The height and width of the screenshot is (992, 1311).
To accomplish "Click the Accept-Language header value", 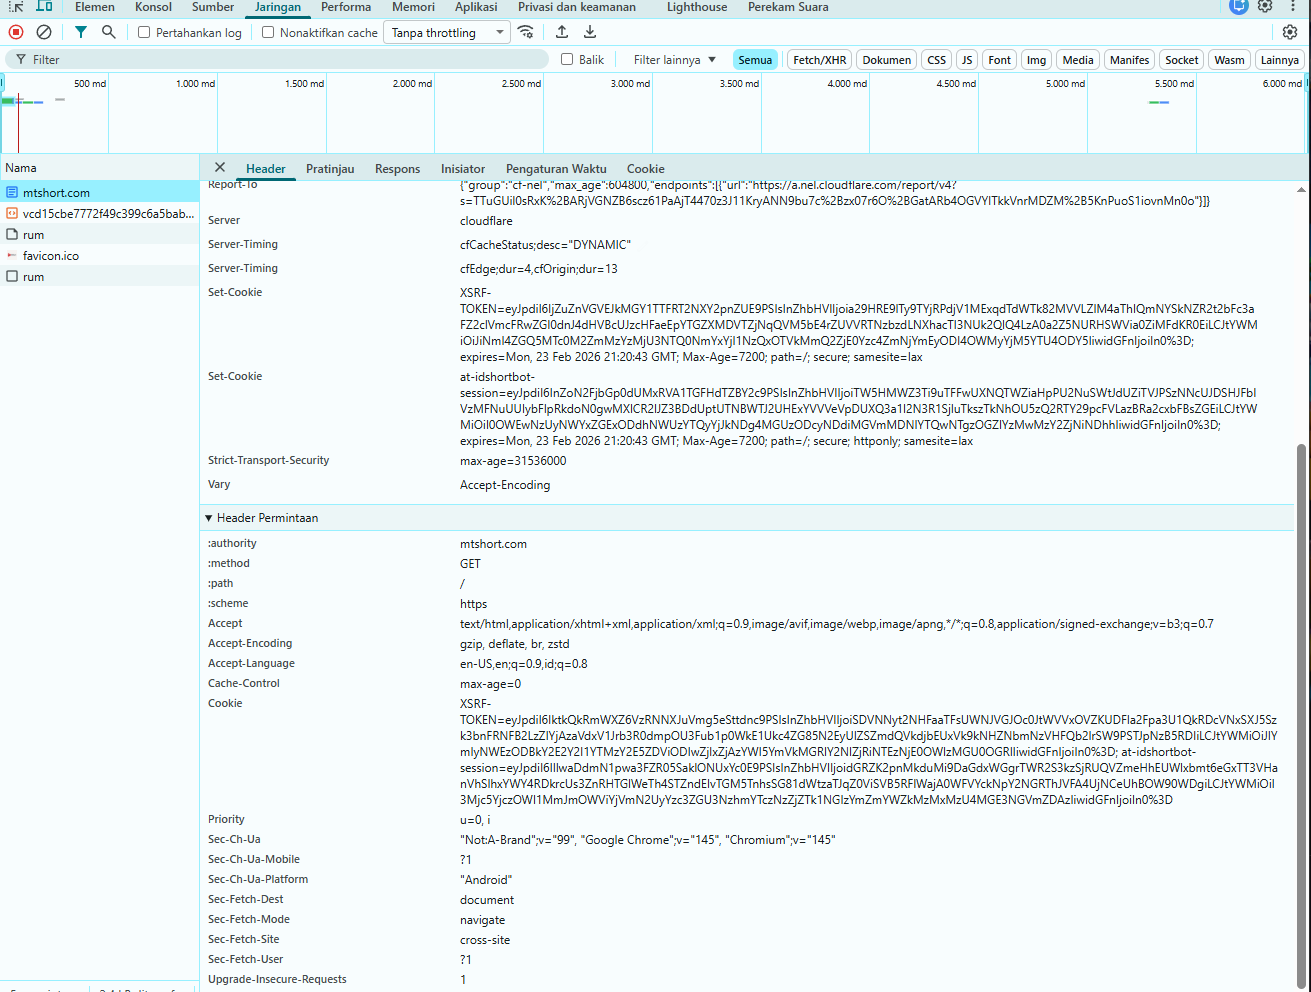I will (524, 663).
